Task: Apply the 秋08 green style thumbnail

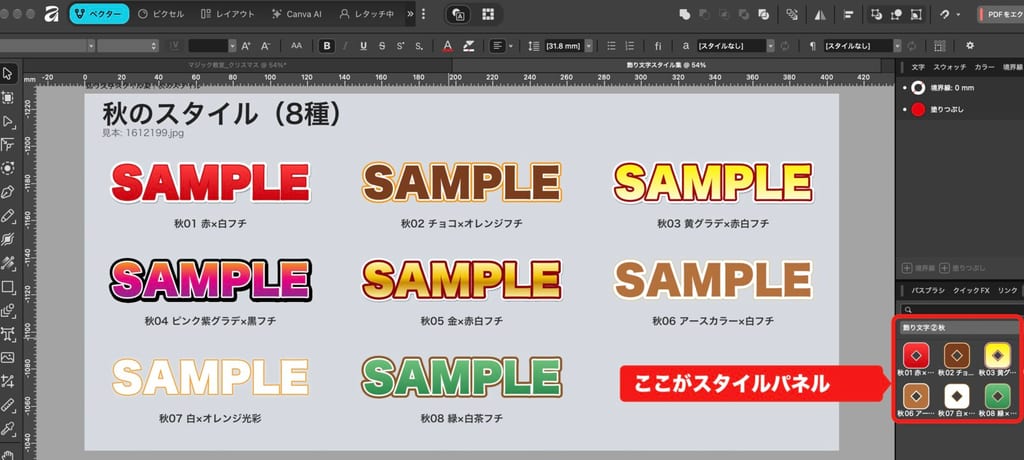Action: 997,396
